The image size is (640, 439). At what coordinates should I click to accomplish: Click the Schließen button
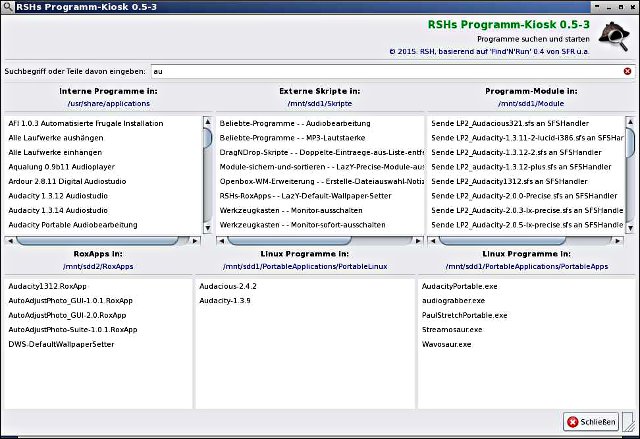[591, 421]
